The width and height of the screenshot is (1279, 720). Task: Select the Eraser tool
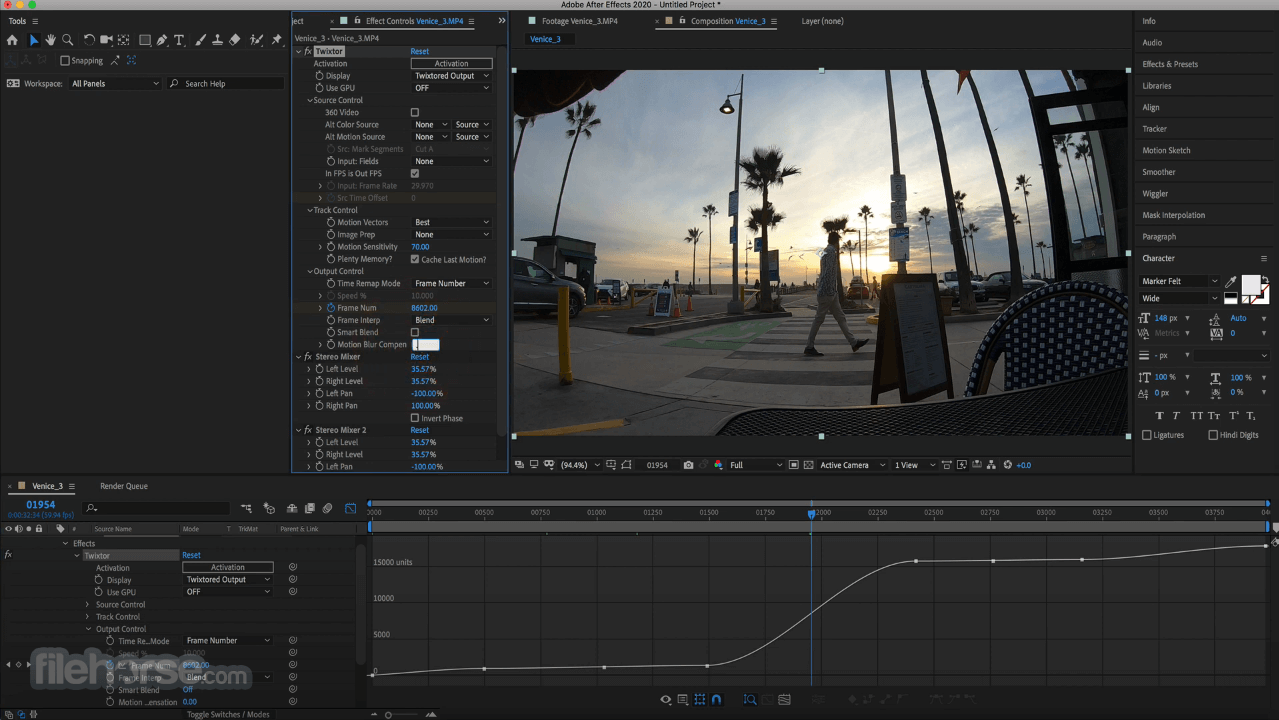[235, 41]
